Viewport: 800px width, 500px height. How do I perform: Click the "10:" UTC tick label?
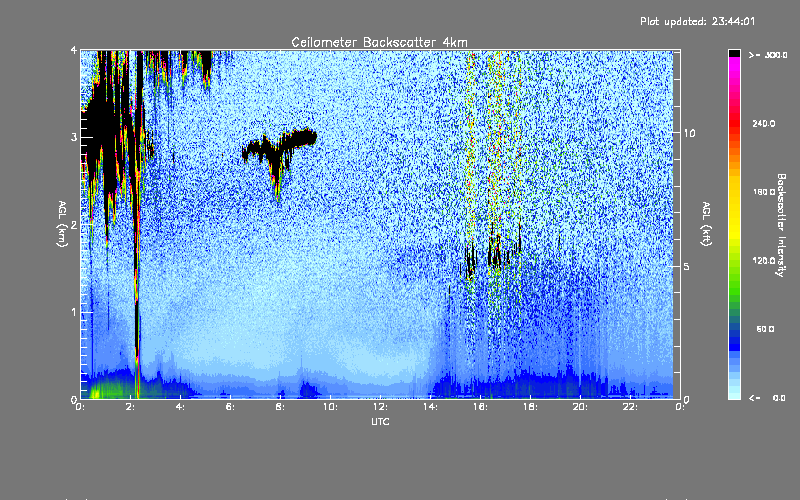(330, 407)
